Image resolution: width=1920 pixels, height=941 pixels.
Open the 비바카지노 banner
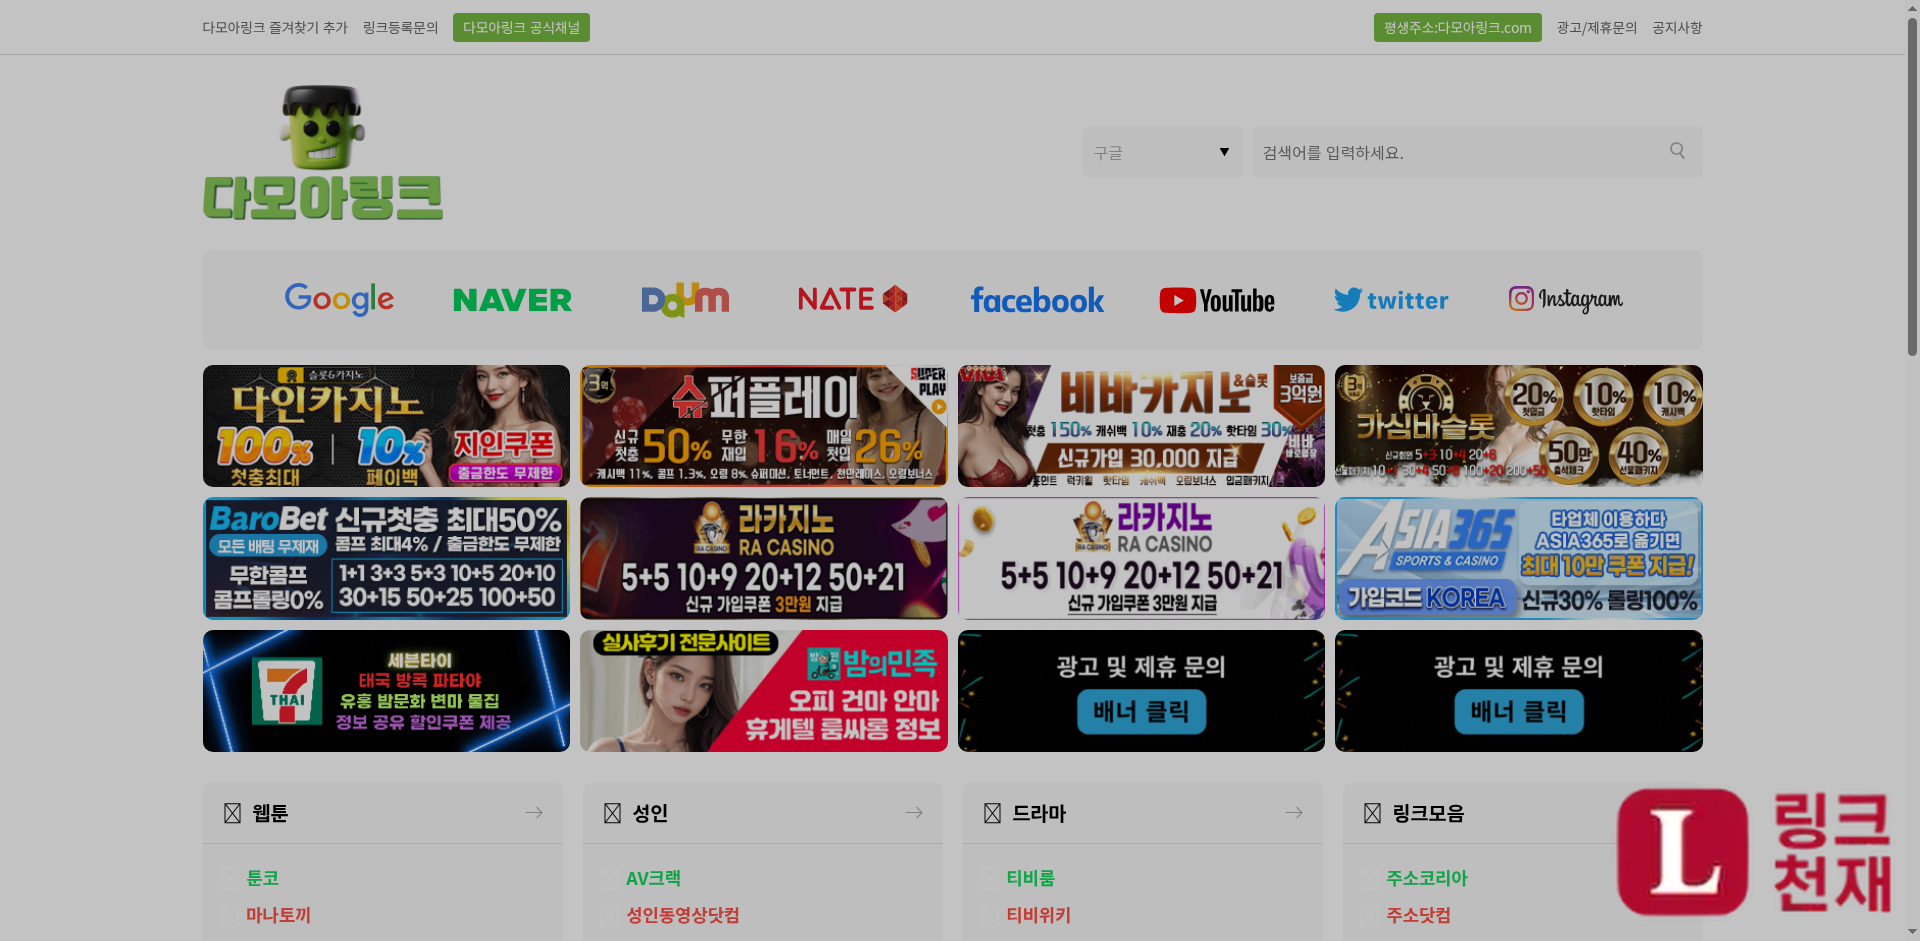(x=1141, y=426)
